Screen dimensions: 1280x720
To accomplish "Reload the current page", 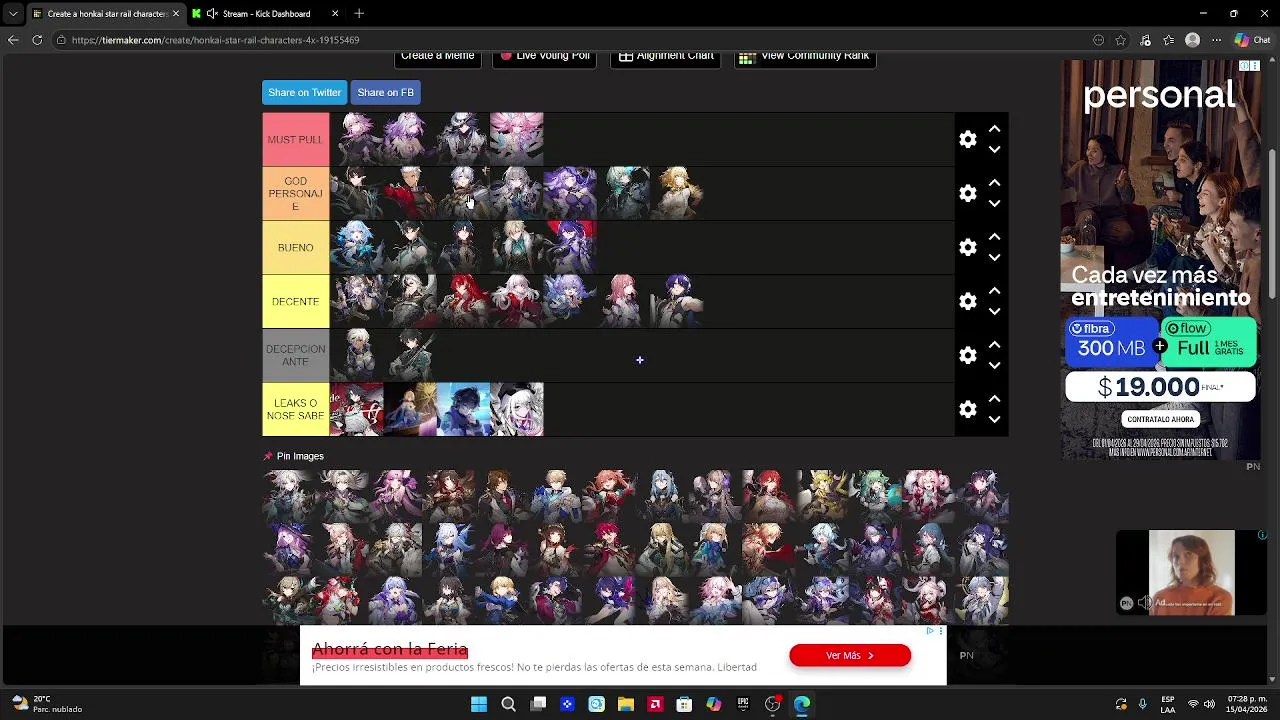I will 37,40.
